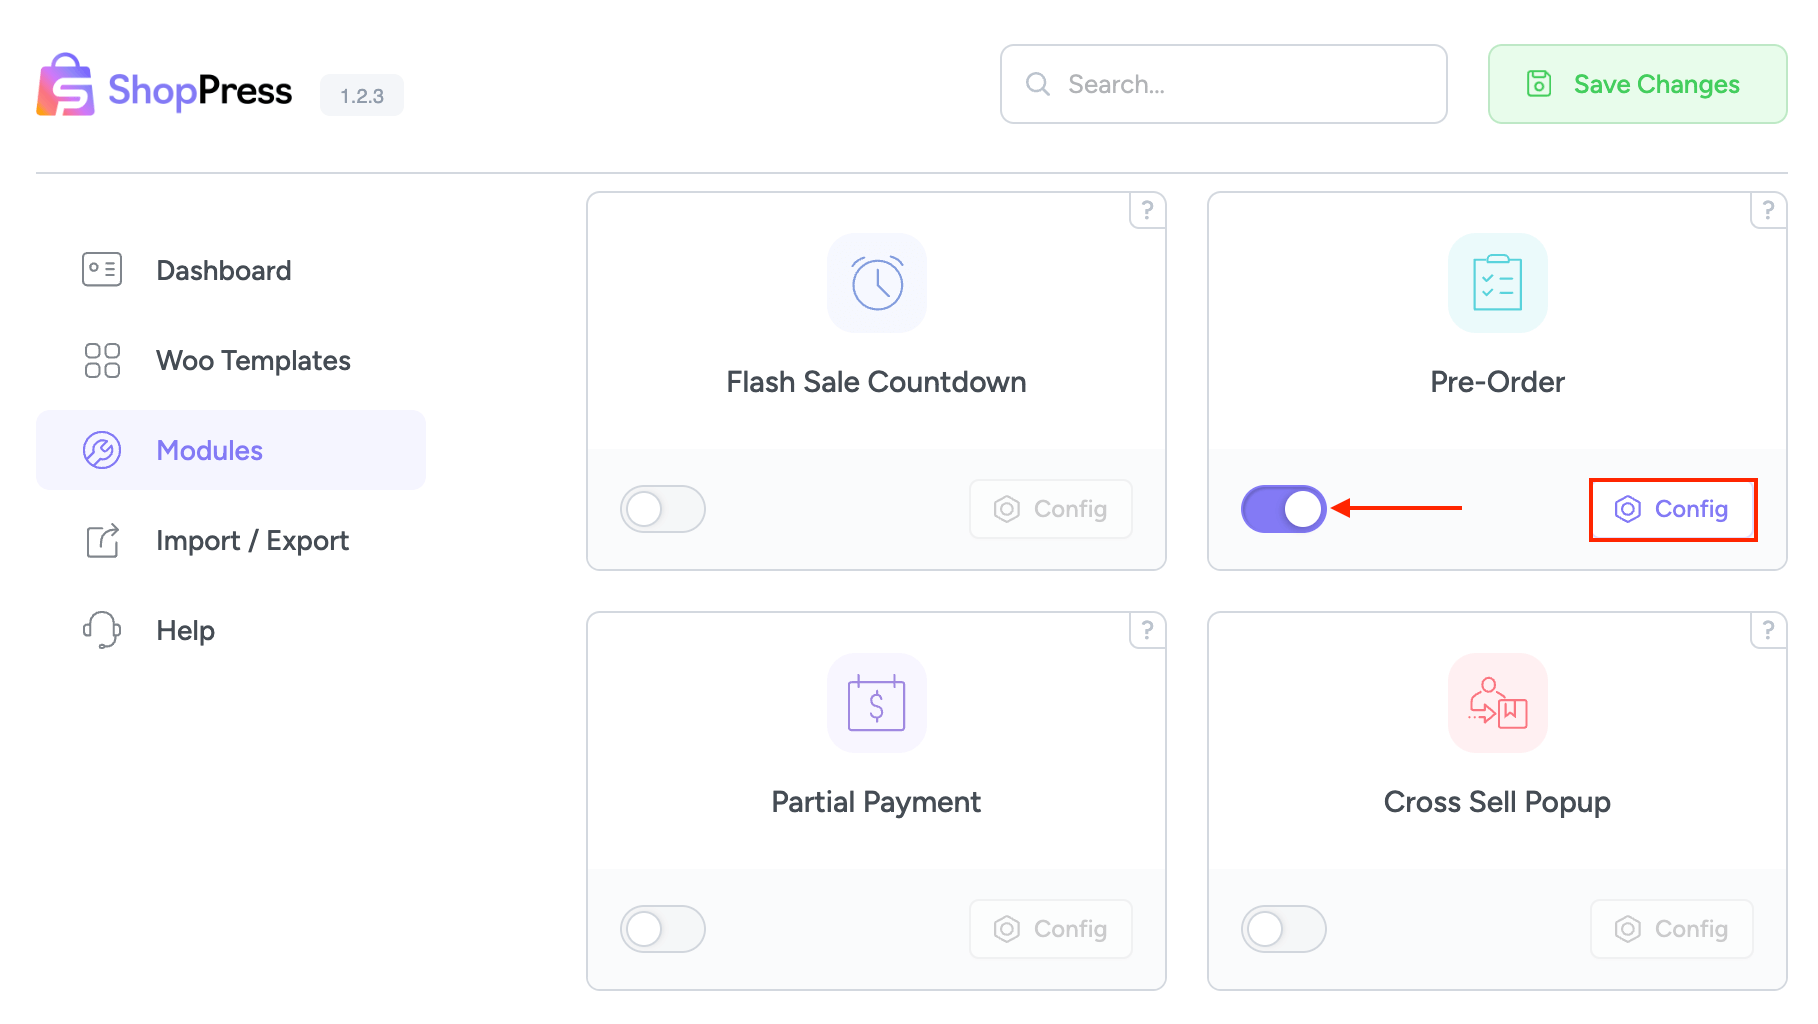Viewport: 1818px width, 1024px height.
Task: Toggle the Cross Sell Popup switch on
Action: [1284, 929]
